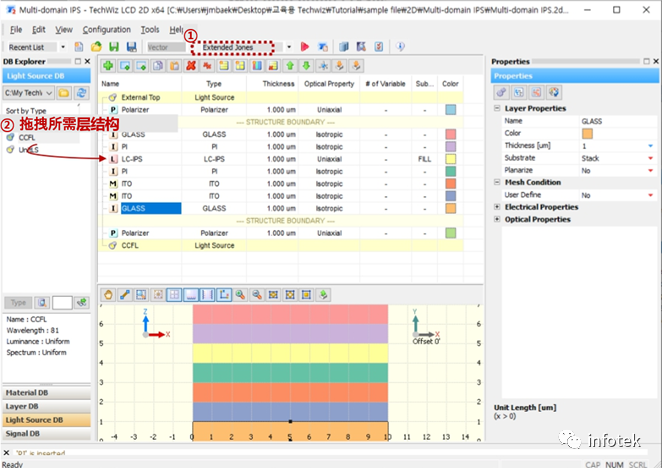662x468 pixels.
Task: Toggle the bottom boundary view button
Action: [x=191, y=295]
